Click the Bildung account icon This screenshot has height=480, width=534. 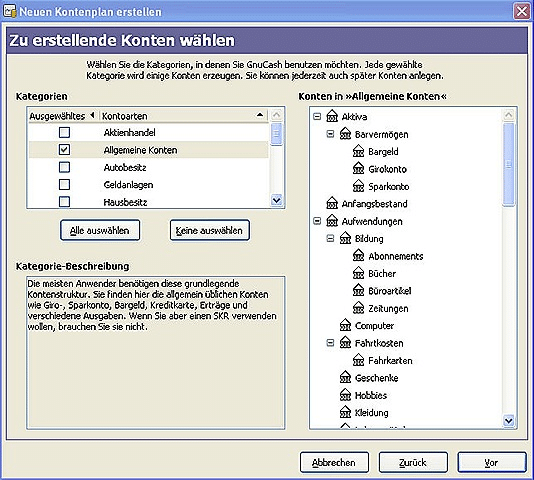click(x=345, y=238)
